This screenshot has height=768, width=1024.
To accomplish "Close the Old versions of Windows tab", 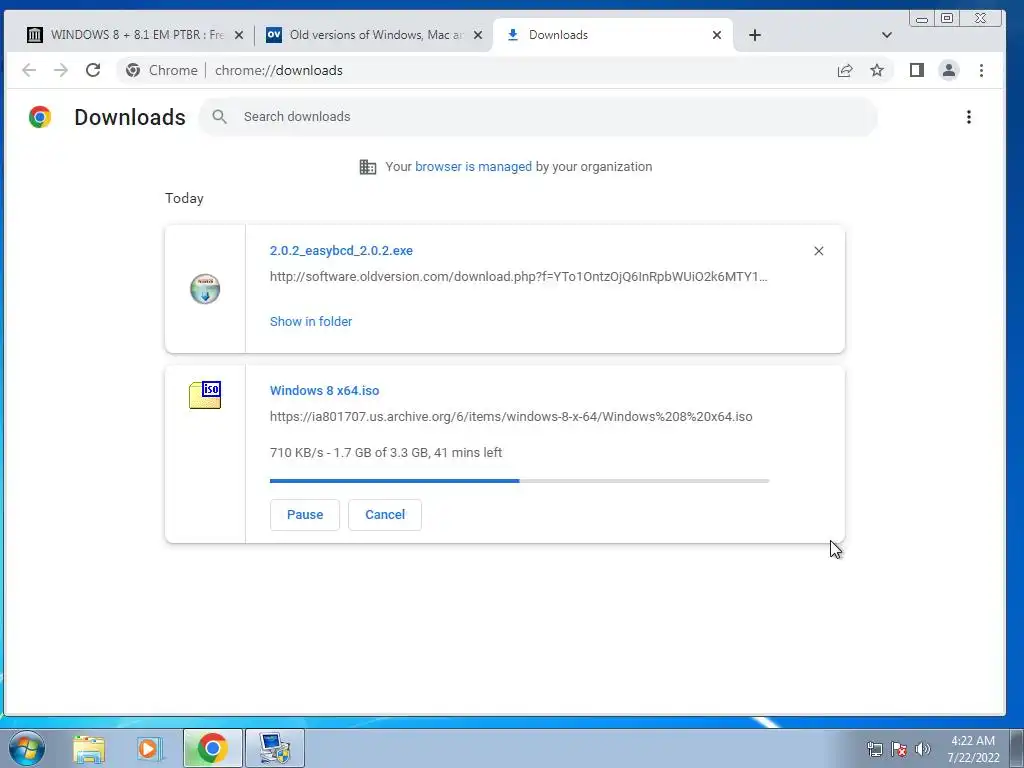I will (x=478, y=35).
